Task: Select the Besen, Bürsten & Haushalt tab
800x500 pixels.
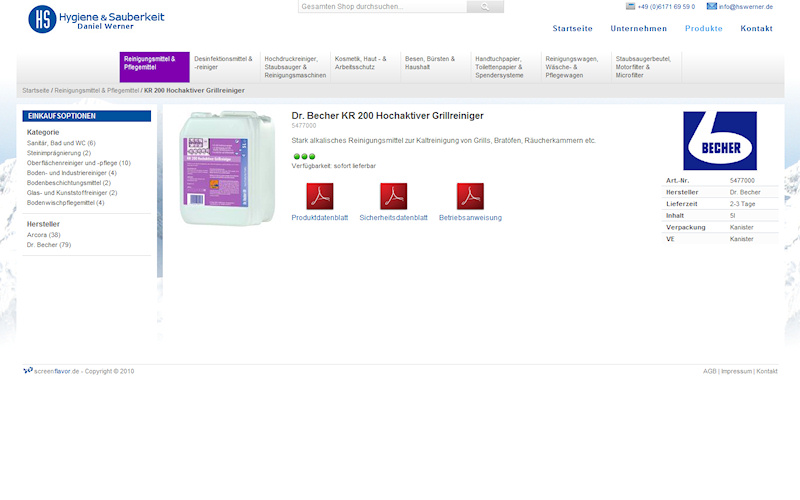Action: tap(436, 67)
